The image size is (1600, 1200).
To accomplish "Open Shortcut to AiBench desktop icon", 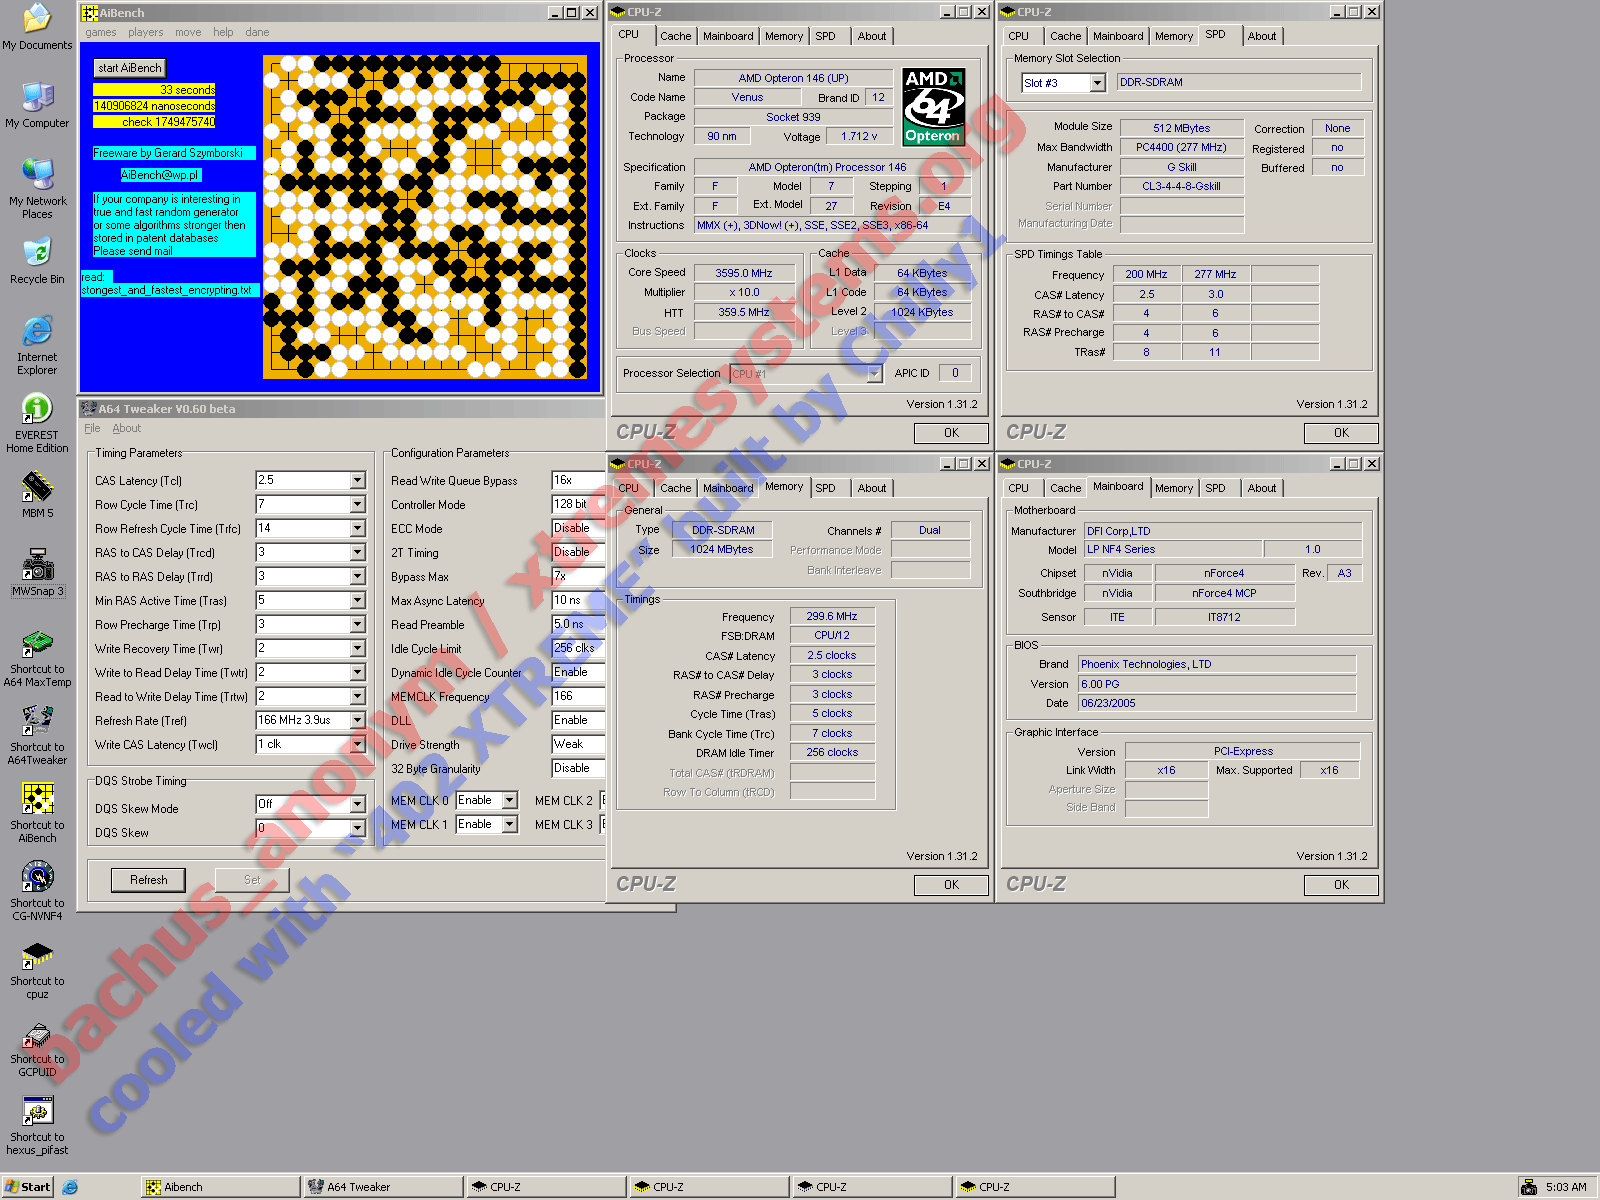I will tap(37, 813).
